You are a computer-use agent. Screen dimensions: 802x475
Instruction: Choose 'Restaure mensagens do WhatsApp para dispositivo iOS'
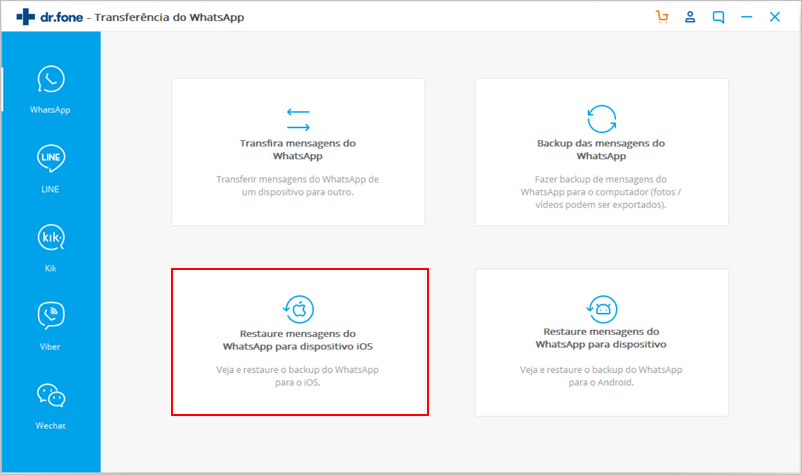(298, 340)
